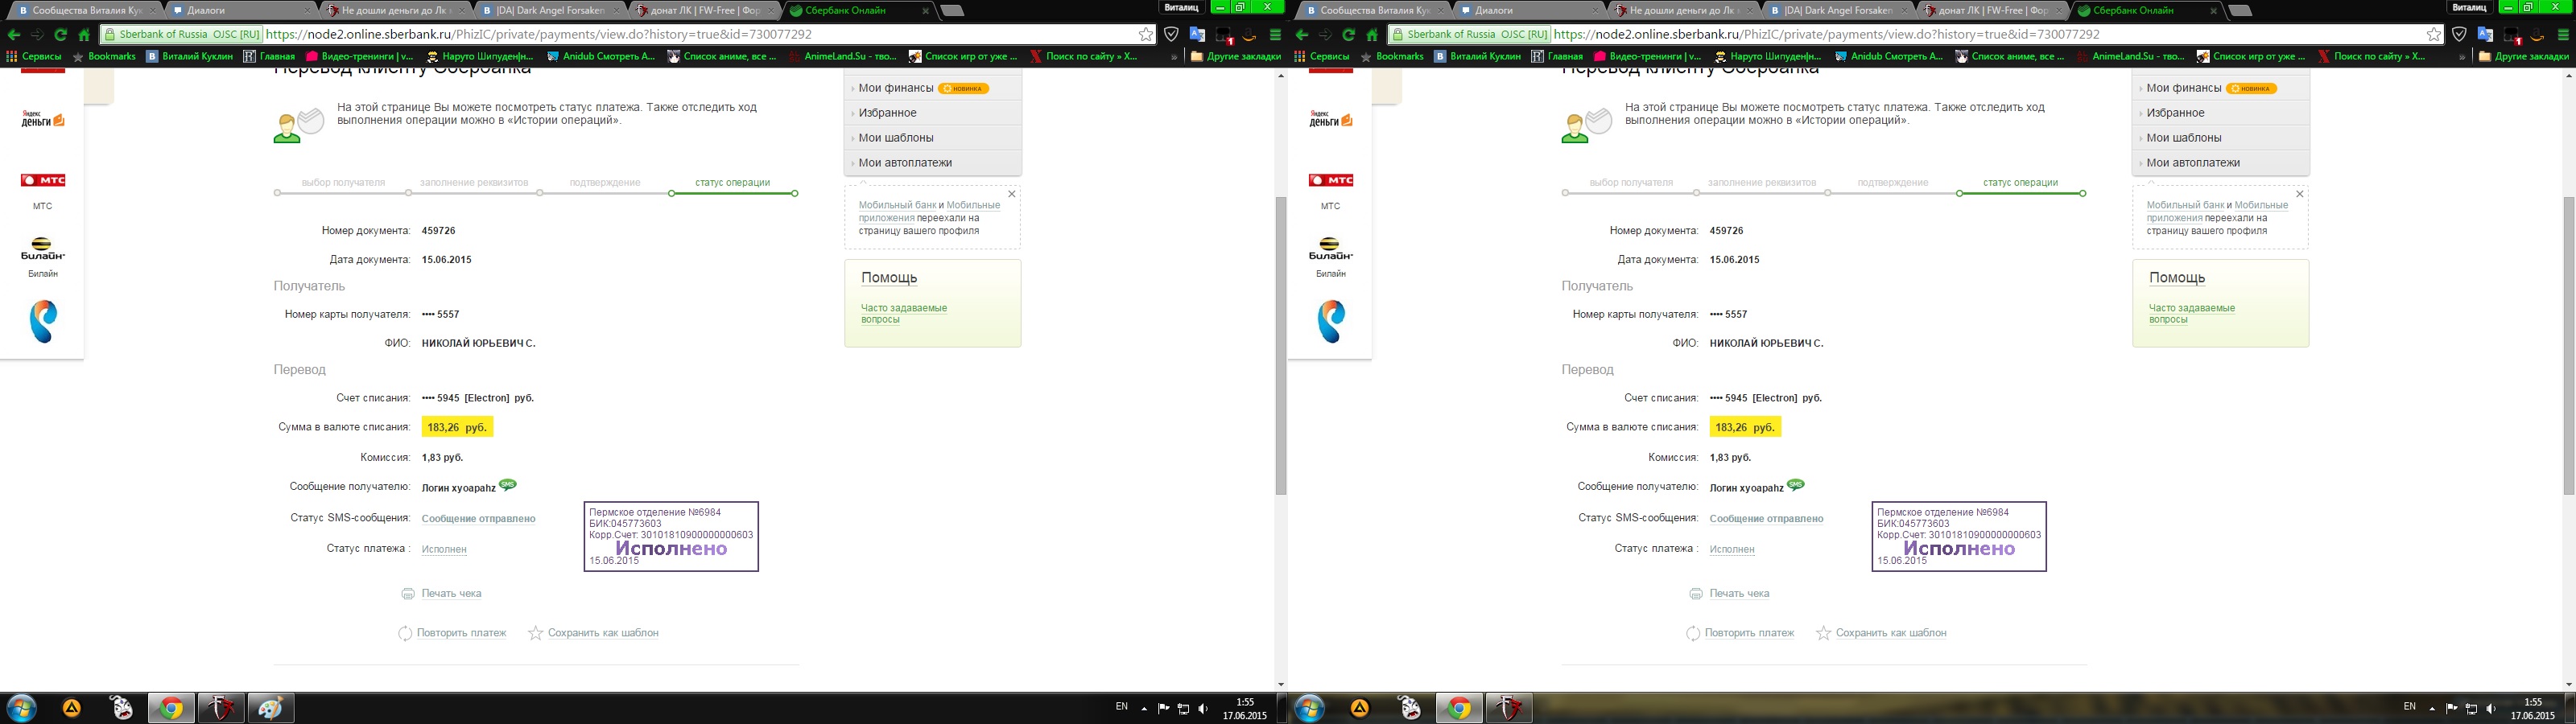Click the repeat-payment arrows icon in the right browser

pyautogui.click(x=1692, y=633)
